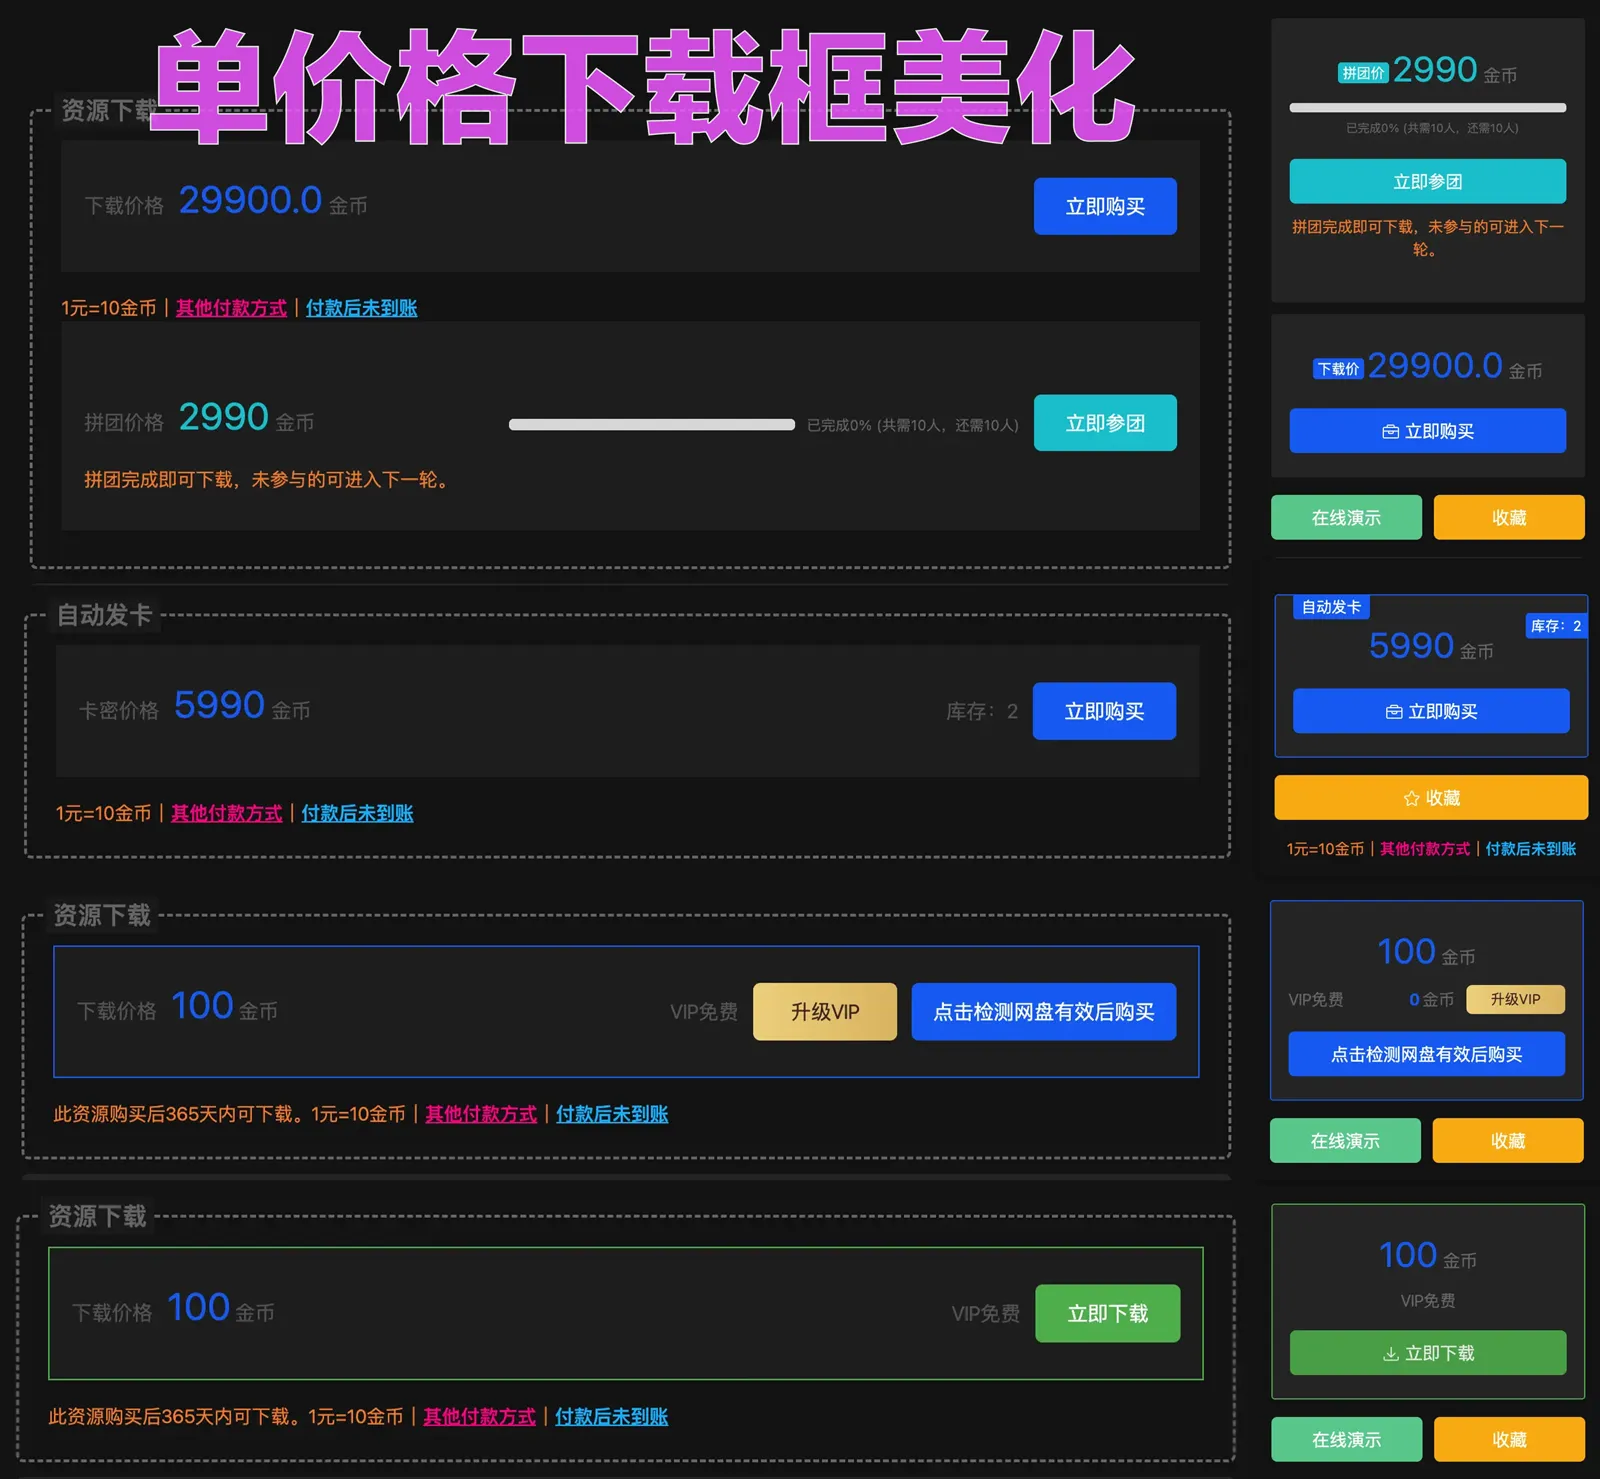The image size is (1600, 1479).
Task: Click the download arrow icon beside 立即下载
Action: pos(1390,1354)
